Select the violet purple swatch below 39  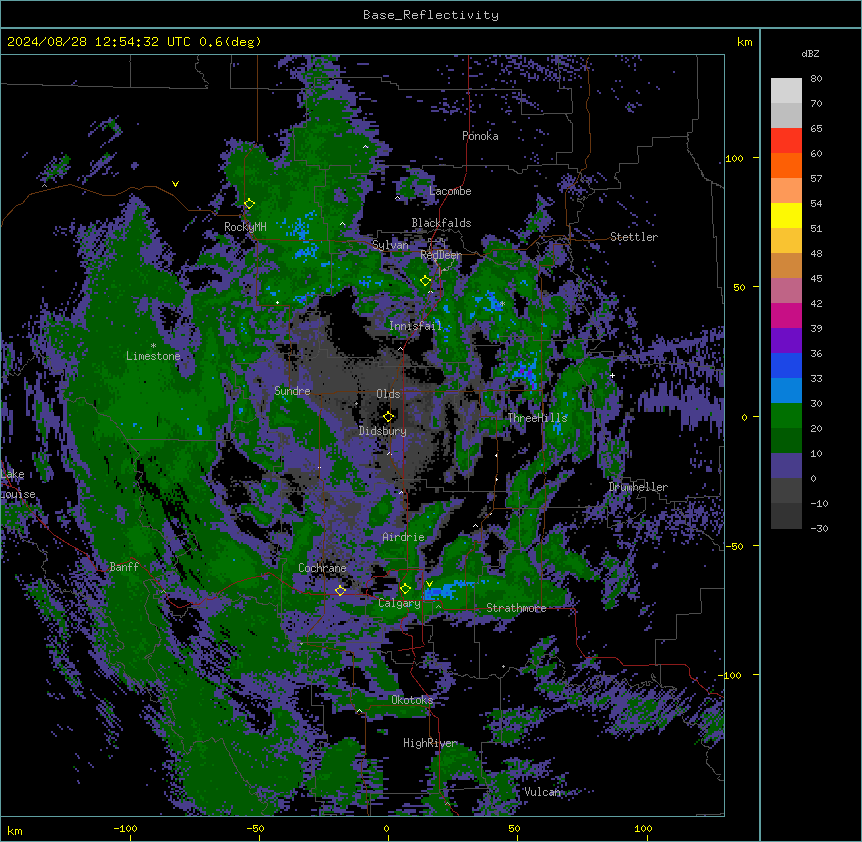[x=786, y=341]
